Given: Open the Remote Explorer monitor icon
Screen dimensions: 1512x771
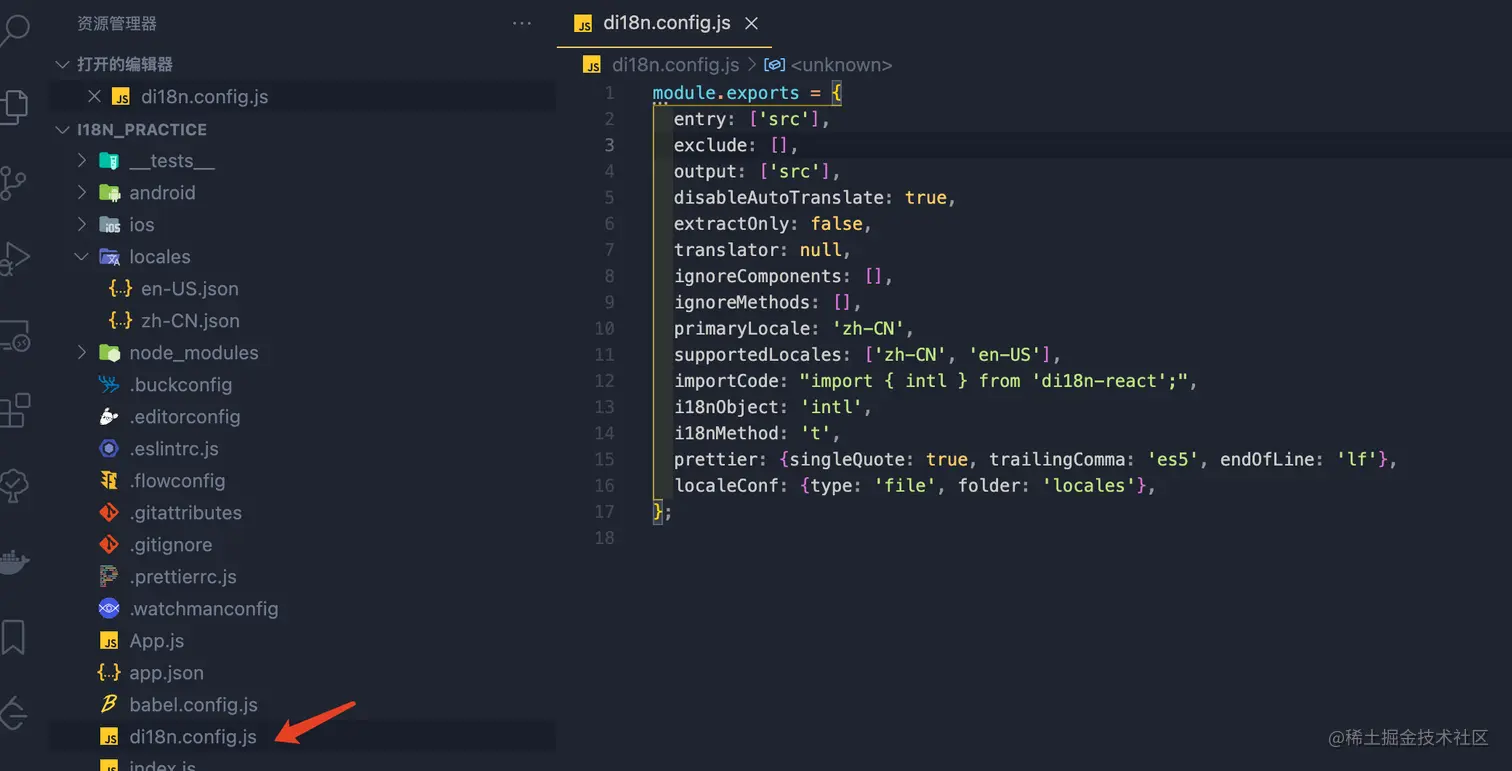Looking at the screenshot, I should tap(13, 336).
